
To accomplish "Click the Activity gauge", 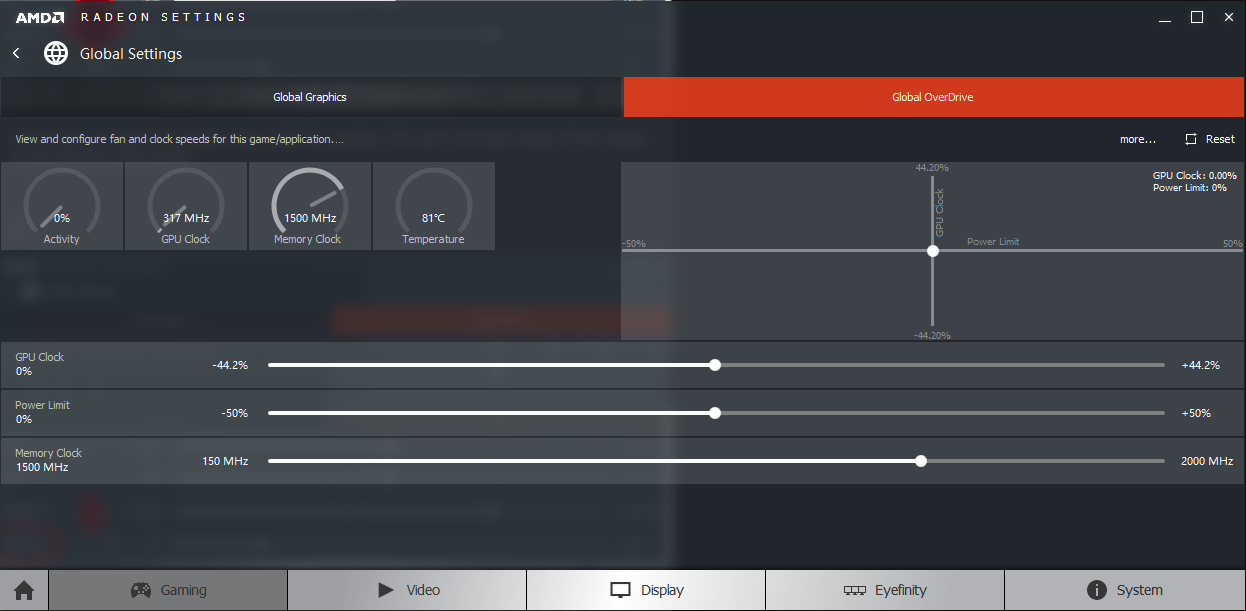I will [62, 206].
